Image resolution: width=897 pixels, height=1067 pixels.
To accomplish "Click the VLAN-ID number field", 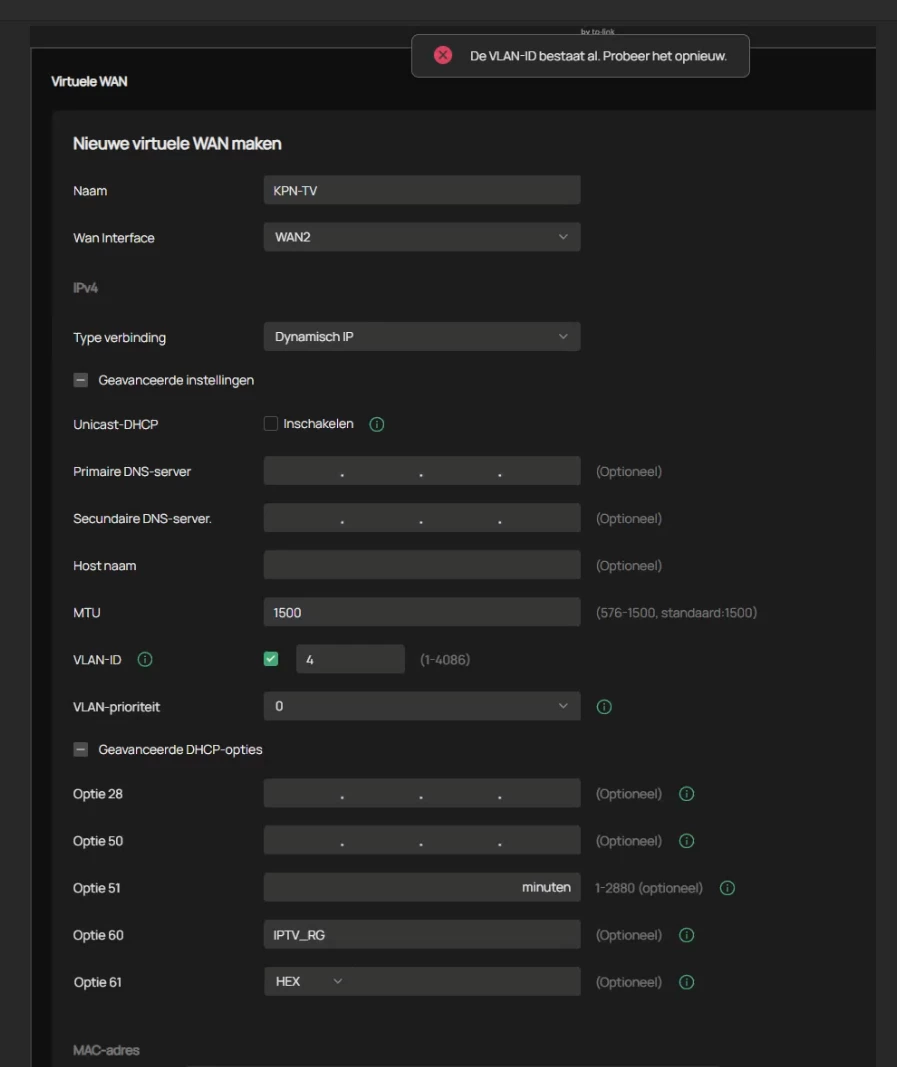I will coord(350,660).
